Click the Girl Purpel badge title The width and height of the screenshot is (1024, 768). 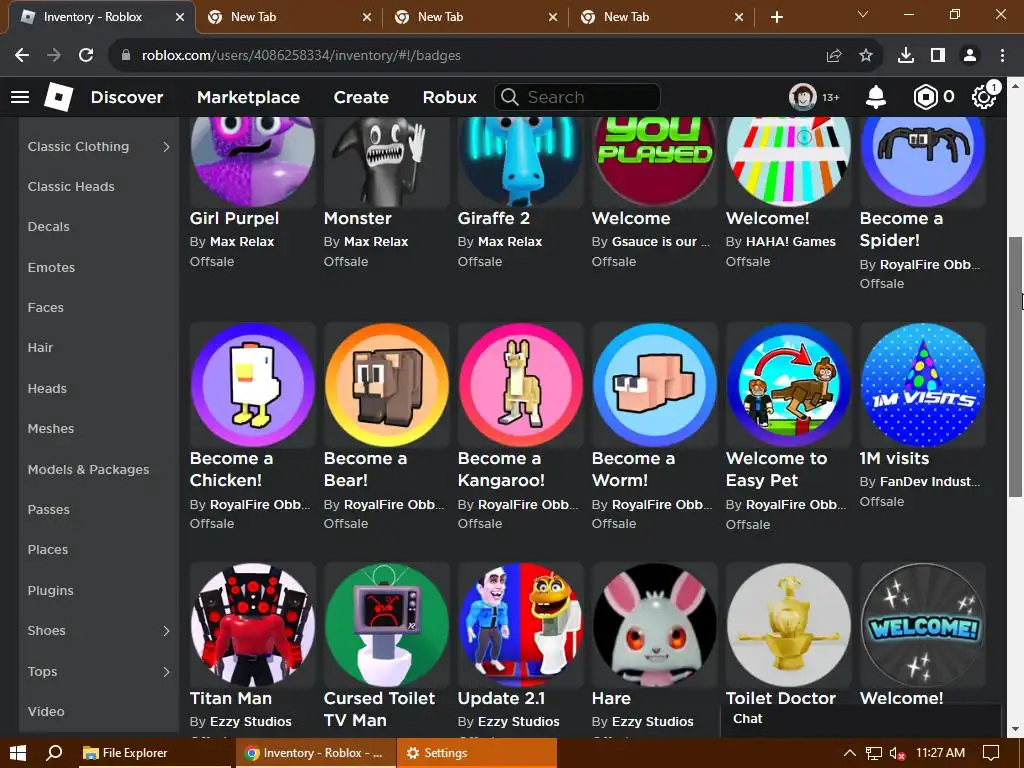click(234, 218)
